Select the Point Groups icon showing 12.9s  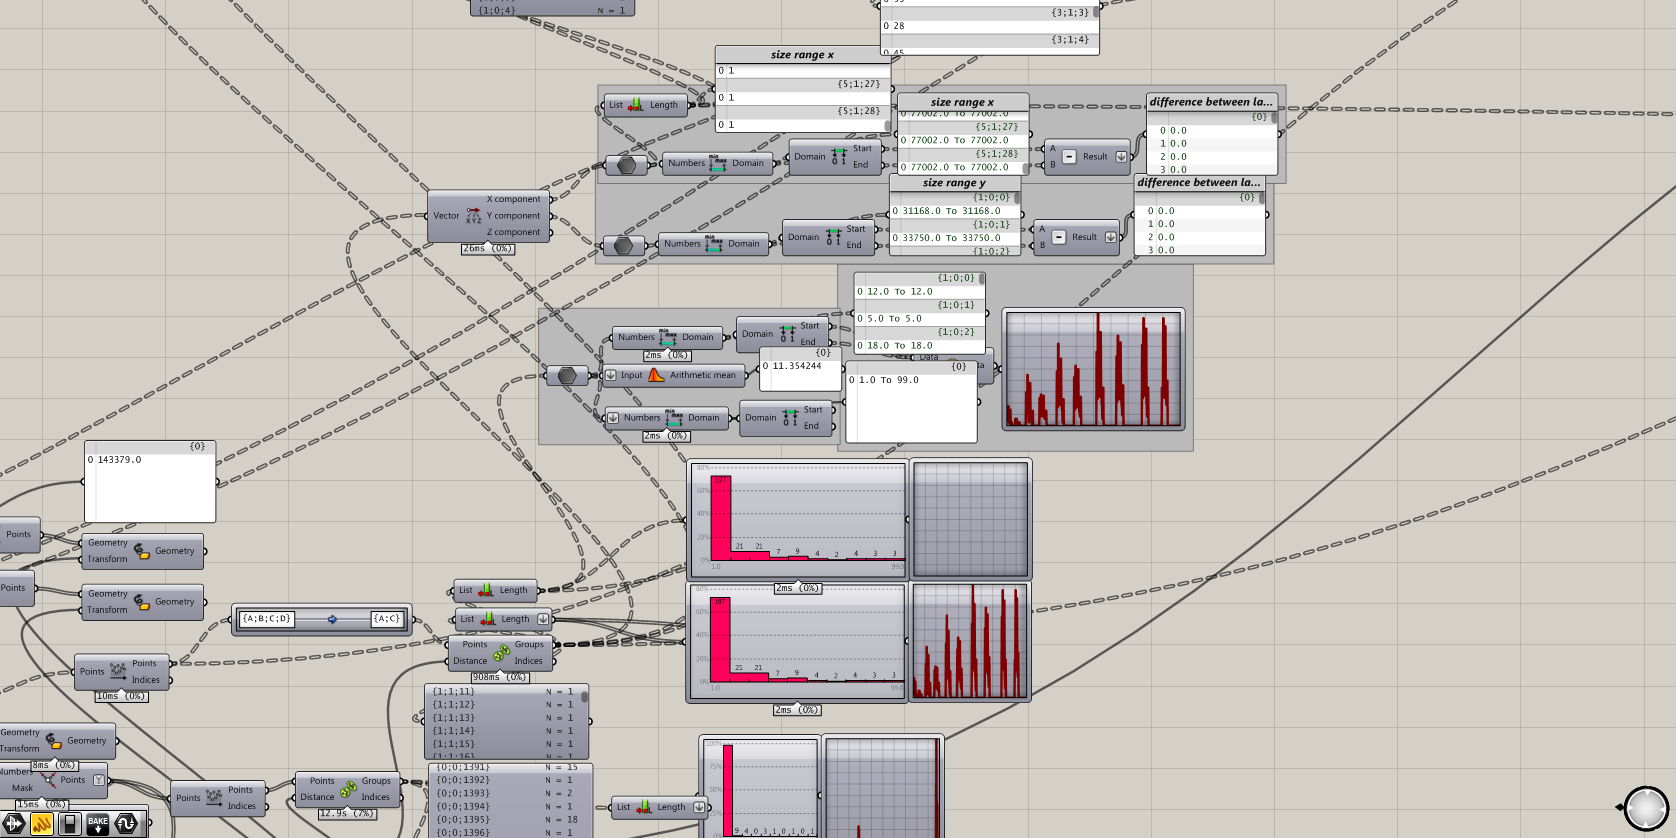[348, 789]
